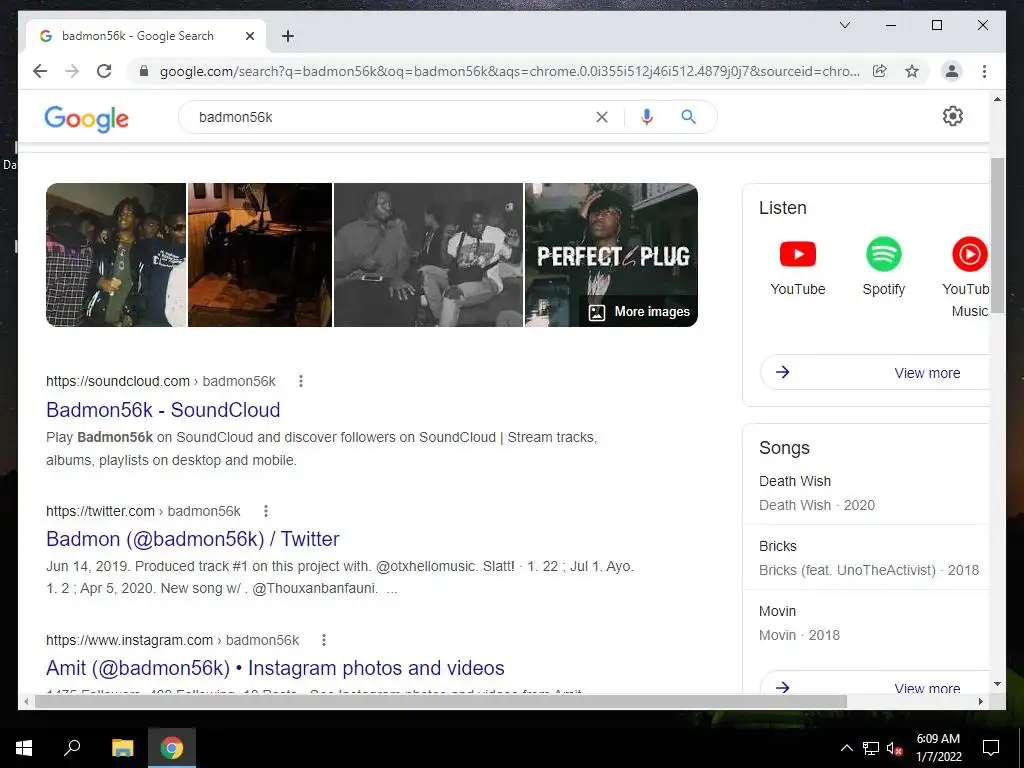Select the Movin song entry
1024x768 pixels.
tap(869, 623)
